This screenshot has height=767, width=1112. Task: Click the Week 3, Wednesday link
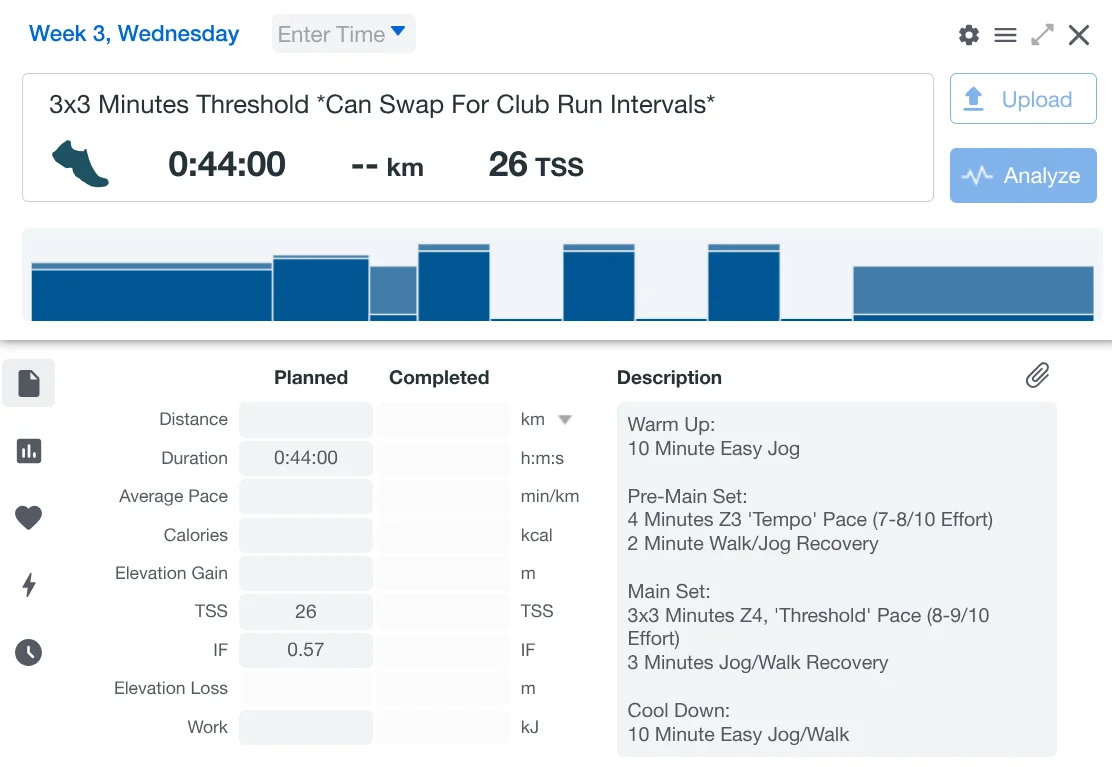(134, 34)
